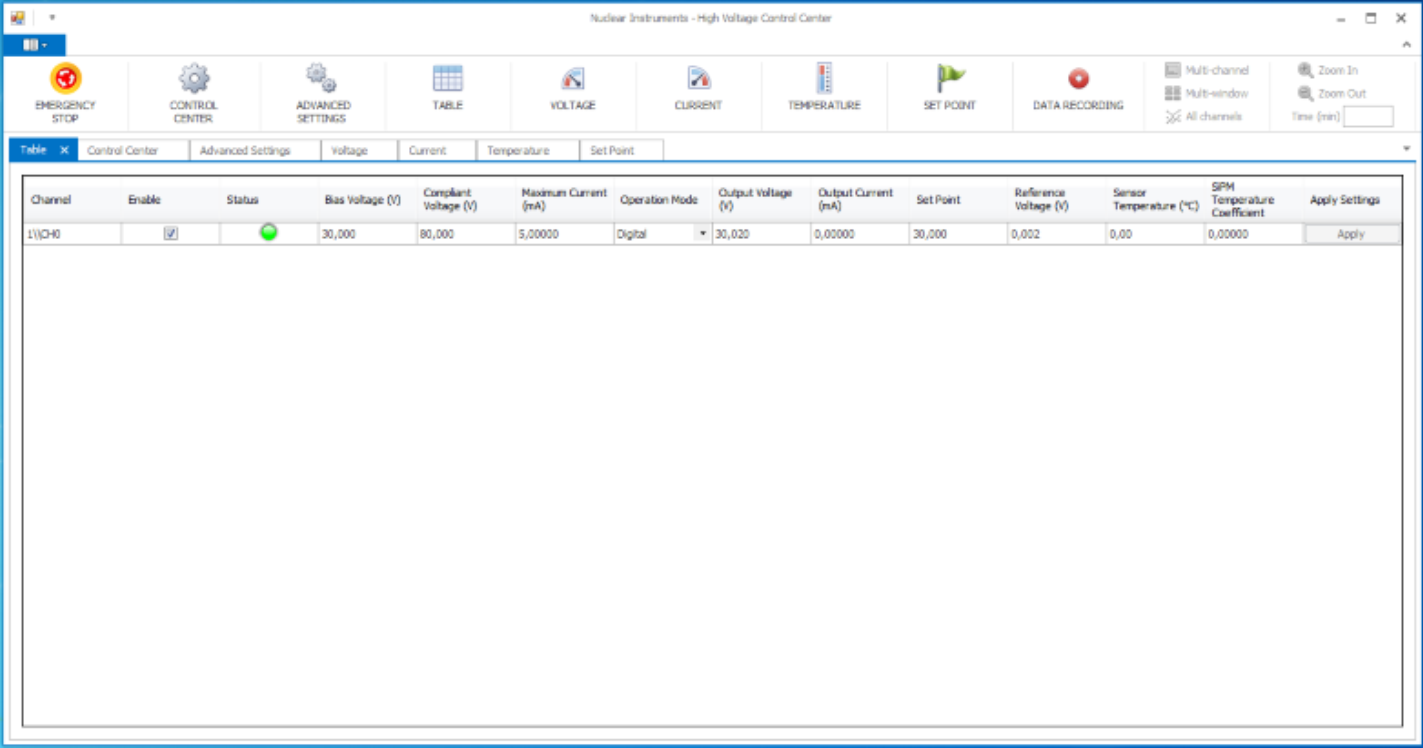Image resolution: width=1423 pixels, height=748 pixels.
Task: Toggle the Enable checkbox for CH0
Action: [171, 233]
